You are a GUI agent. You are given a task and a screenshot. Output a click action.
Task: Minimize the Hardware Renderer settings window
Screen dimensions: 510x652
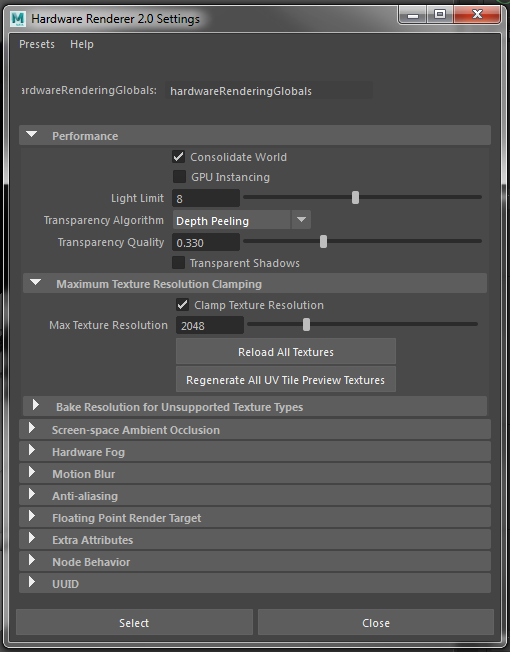pos(413,15)
